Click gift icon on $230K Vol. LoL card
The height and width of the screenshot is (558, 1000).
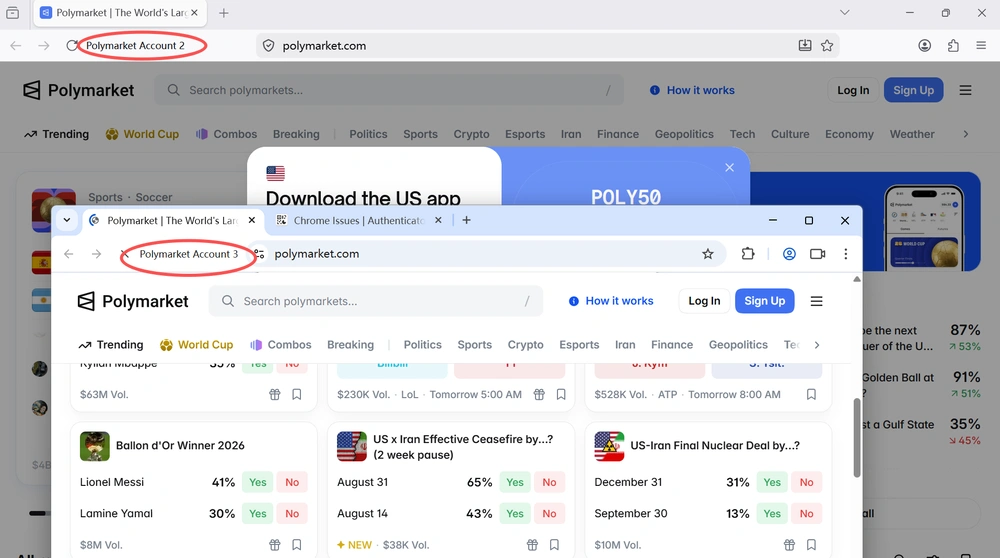tap(540, 394)
